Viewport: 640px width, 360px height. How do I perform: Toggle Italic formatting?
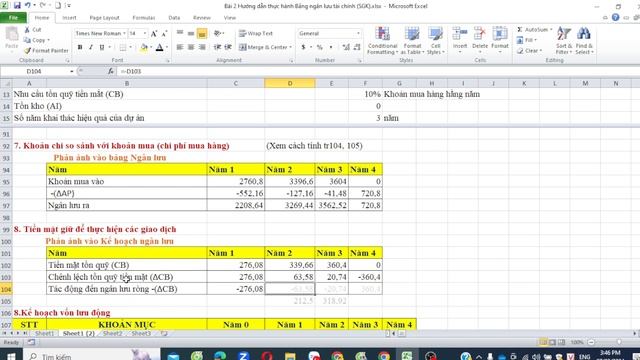[x=91, y=47]
